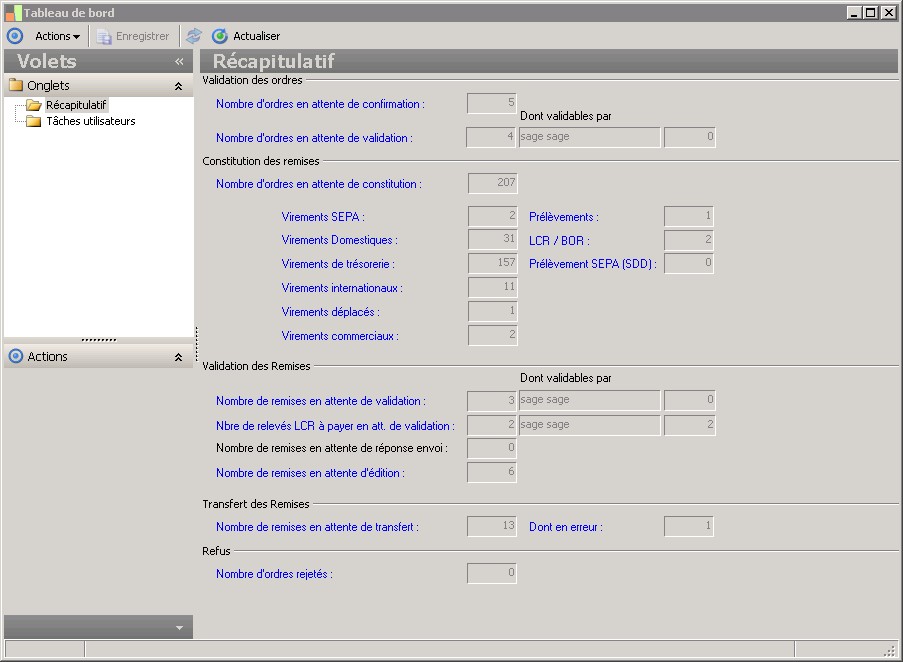Open Nombre d'ordres en attente de confirmation
Viewport: 903px width, 662px height.
pos(320,104)
